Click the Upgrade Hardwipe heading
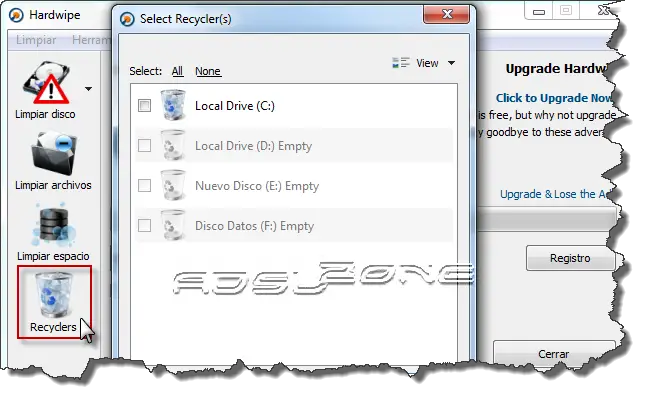Image resolution: width=649 pixels, height=401 pixels. (x=557, y=69)
